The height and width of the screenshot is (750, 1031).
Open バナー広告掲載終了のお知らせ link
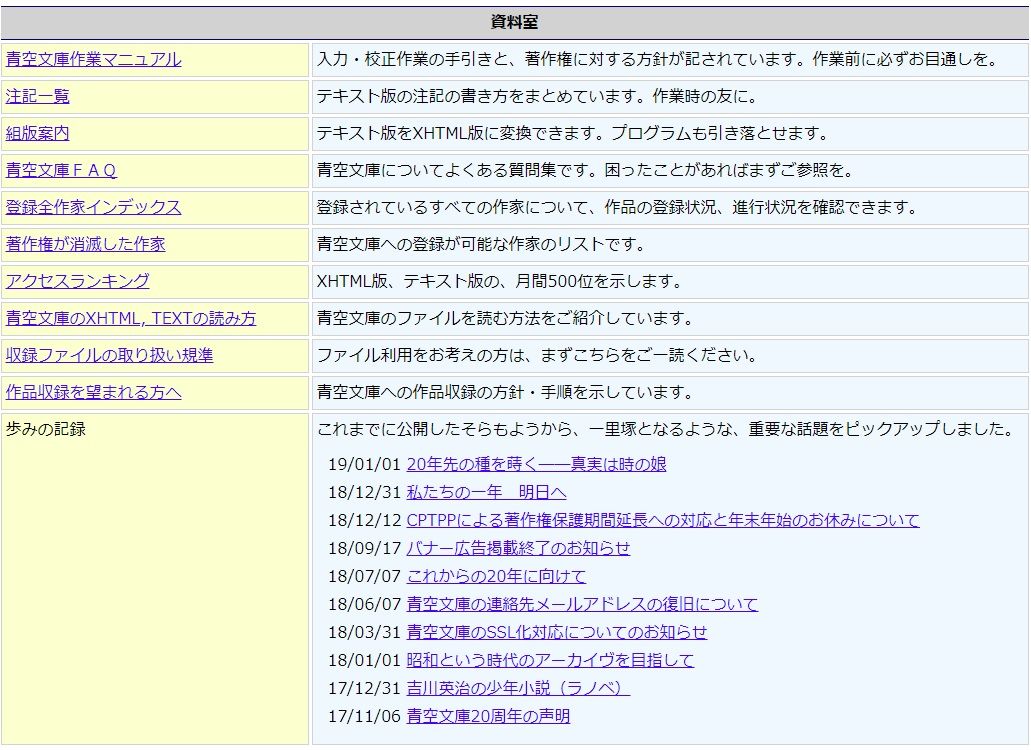518,548
